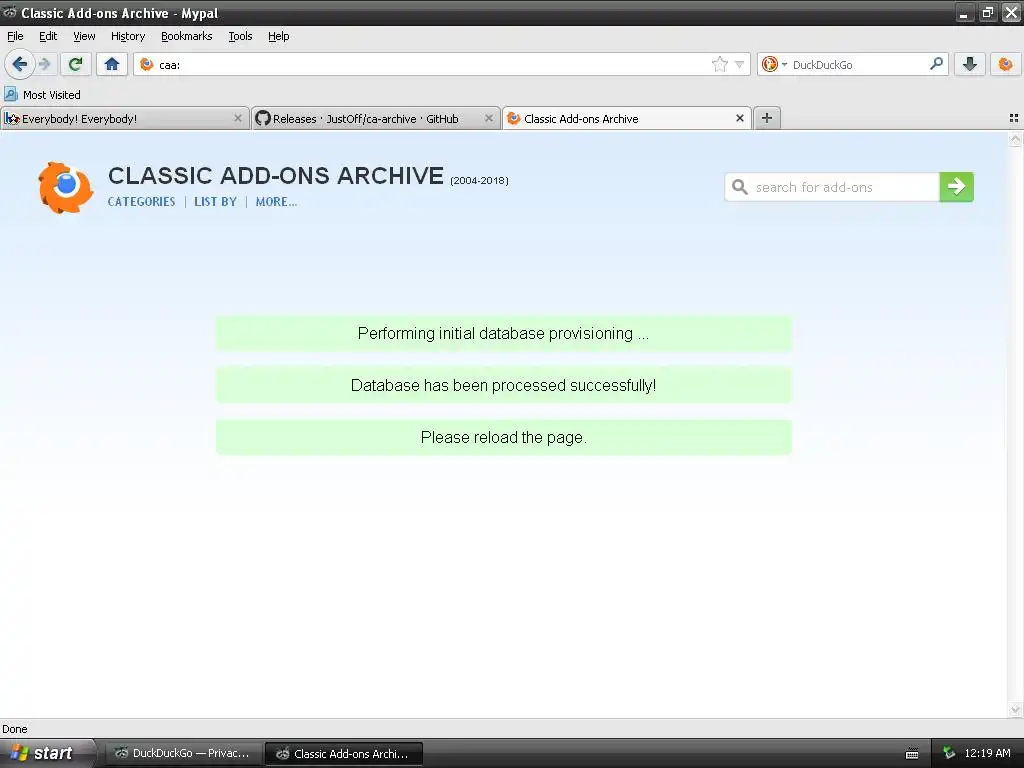
Task: Open the History menu
Action: (x=128, y=36)
